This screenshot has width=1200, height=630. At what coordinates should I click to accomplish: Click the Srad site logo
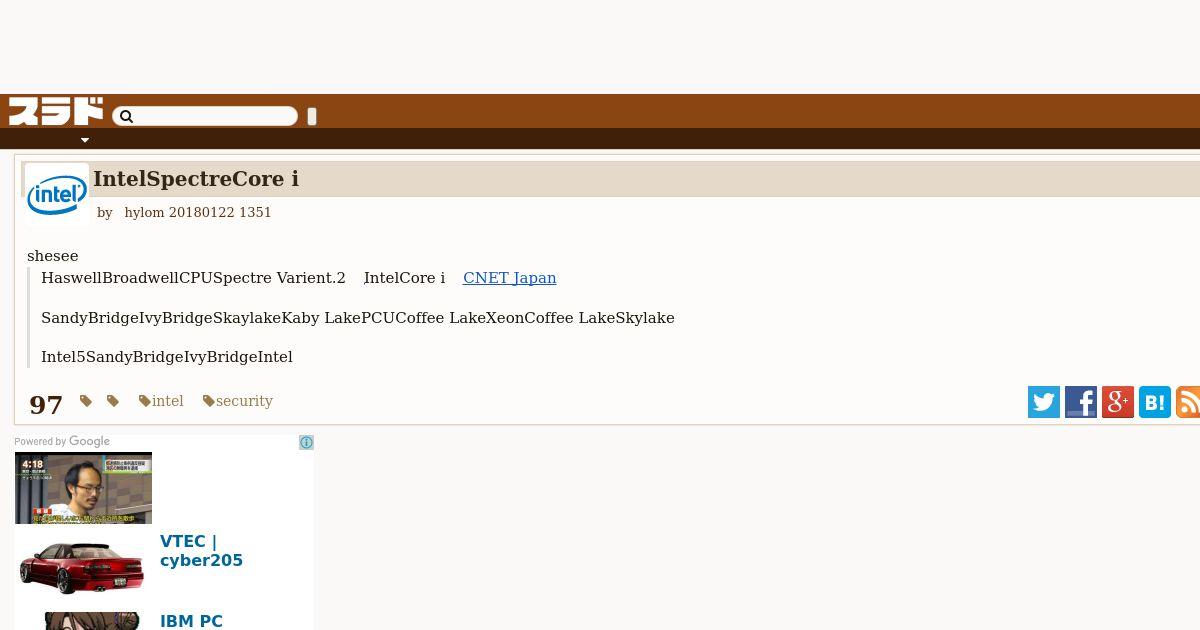tap(56, 111)
